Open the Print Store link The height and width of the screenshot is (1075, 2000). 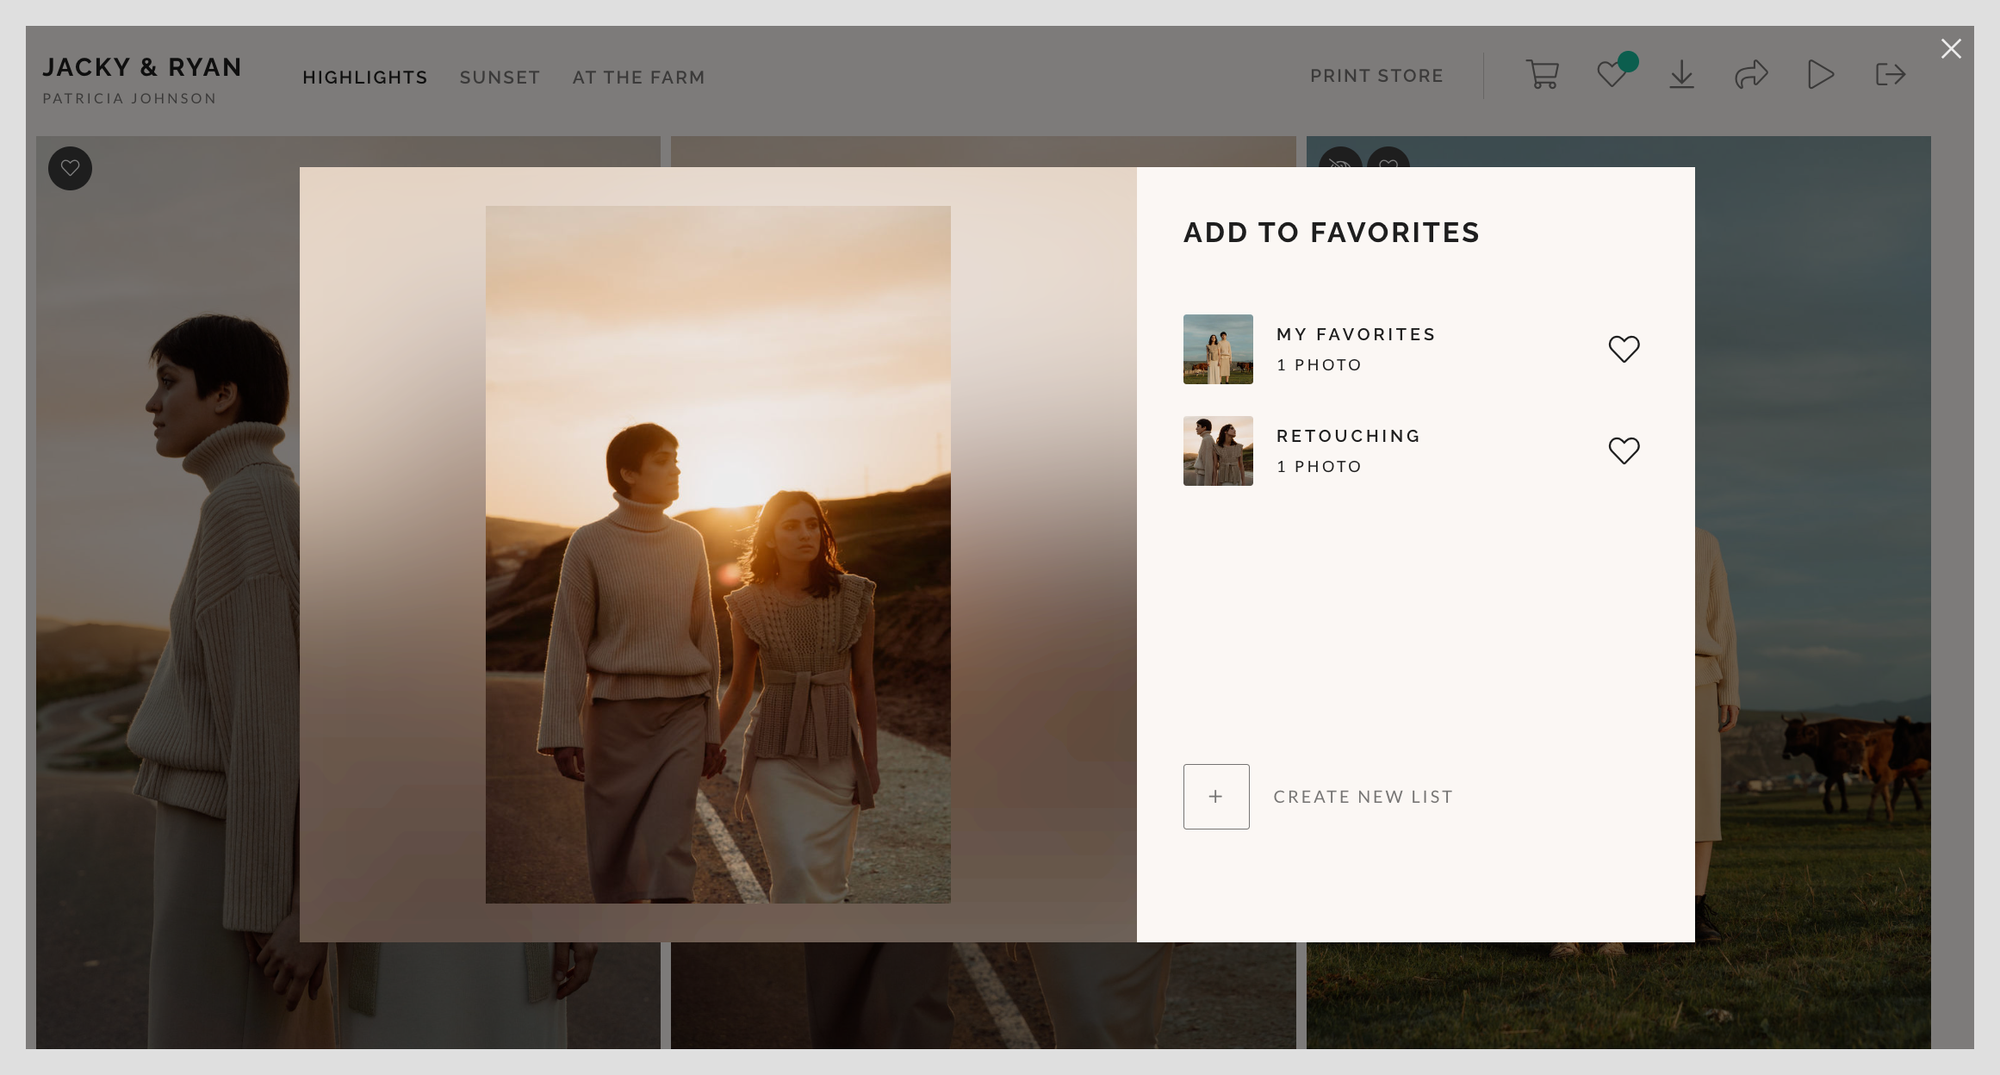pos(1376,76)
